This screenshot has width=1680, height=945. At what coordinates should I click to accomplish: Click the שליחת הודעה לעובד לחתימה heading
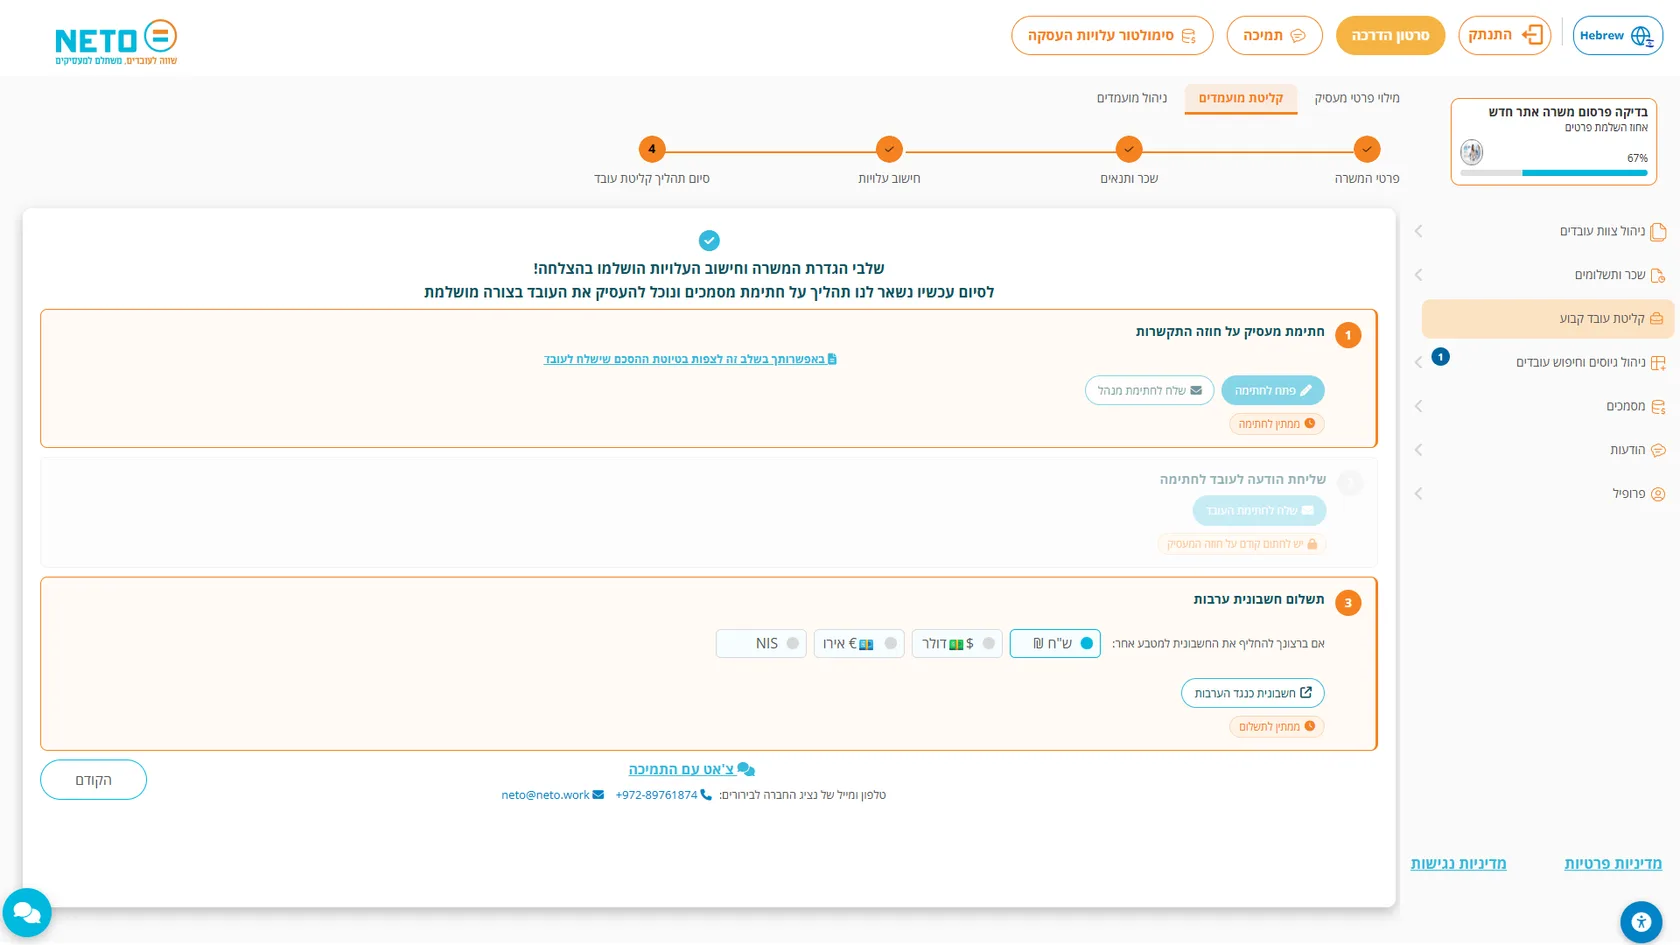[x=1243, y=479]
